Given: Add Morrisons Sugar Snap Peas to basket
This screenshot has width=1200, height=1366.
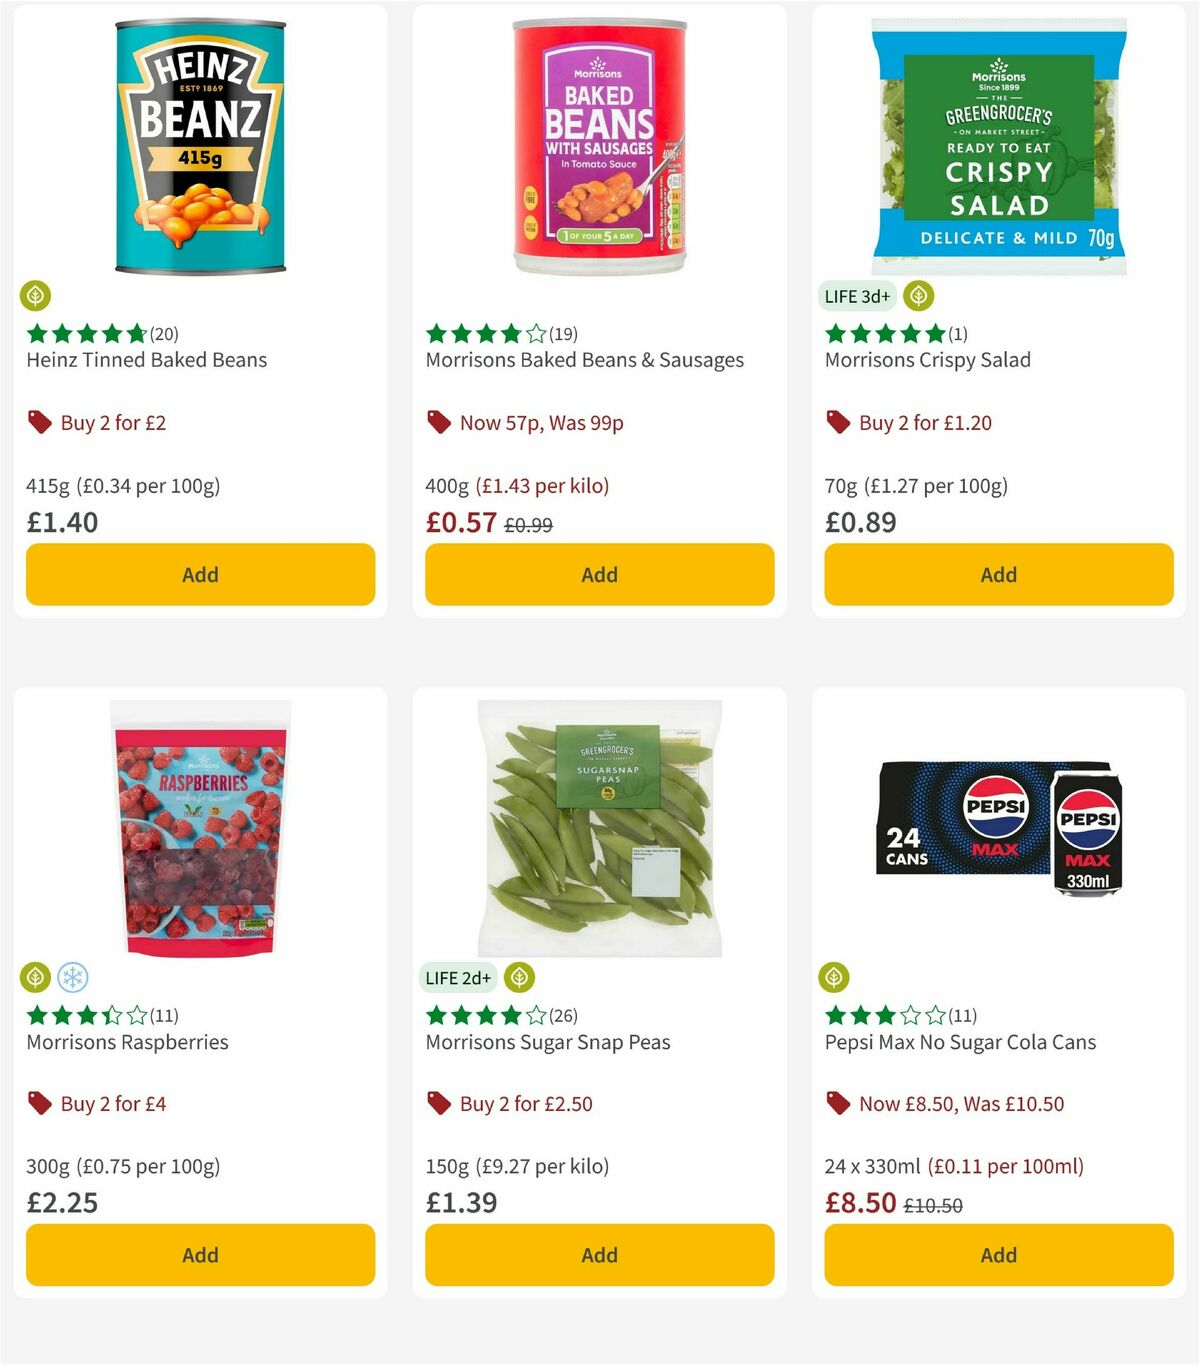Looking at the screenshot, I should [x=598, y=1254].
